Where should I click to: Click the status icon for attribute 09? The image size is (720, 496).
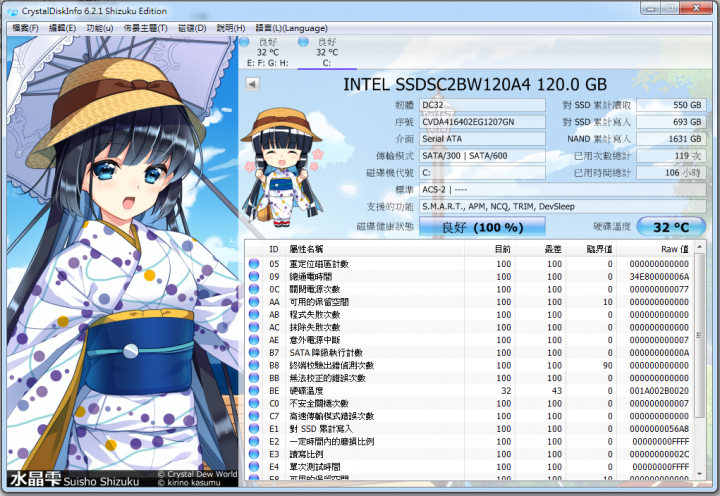(254, 276)
